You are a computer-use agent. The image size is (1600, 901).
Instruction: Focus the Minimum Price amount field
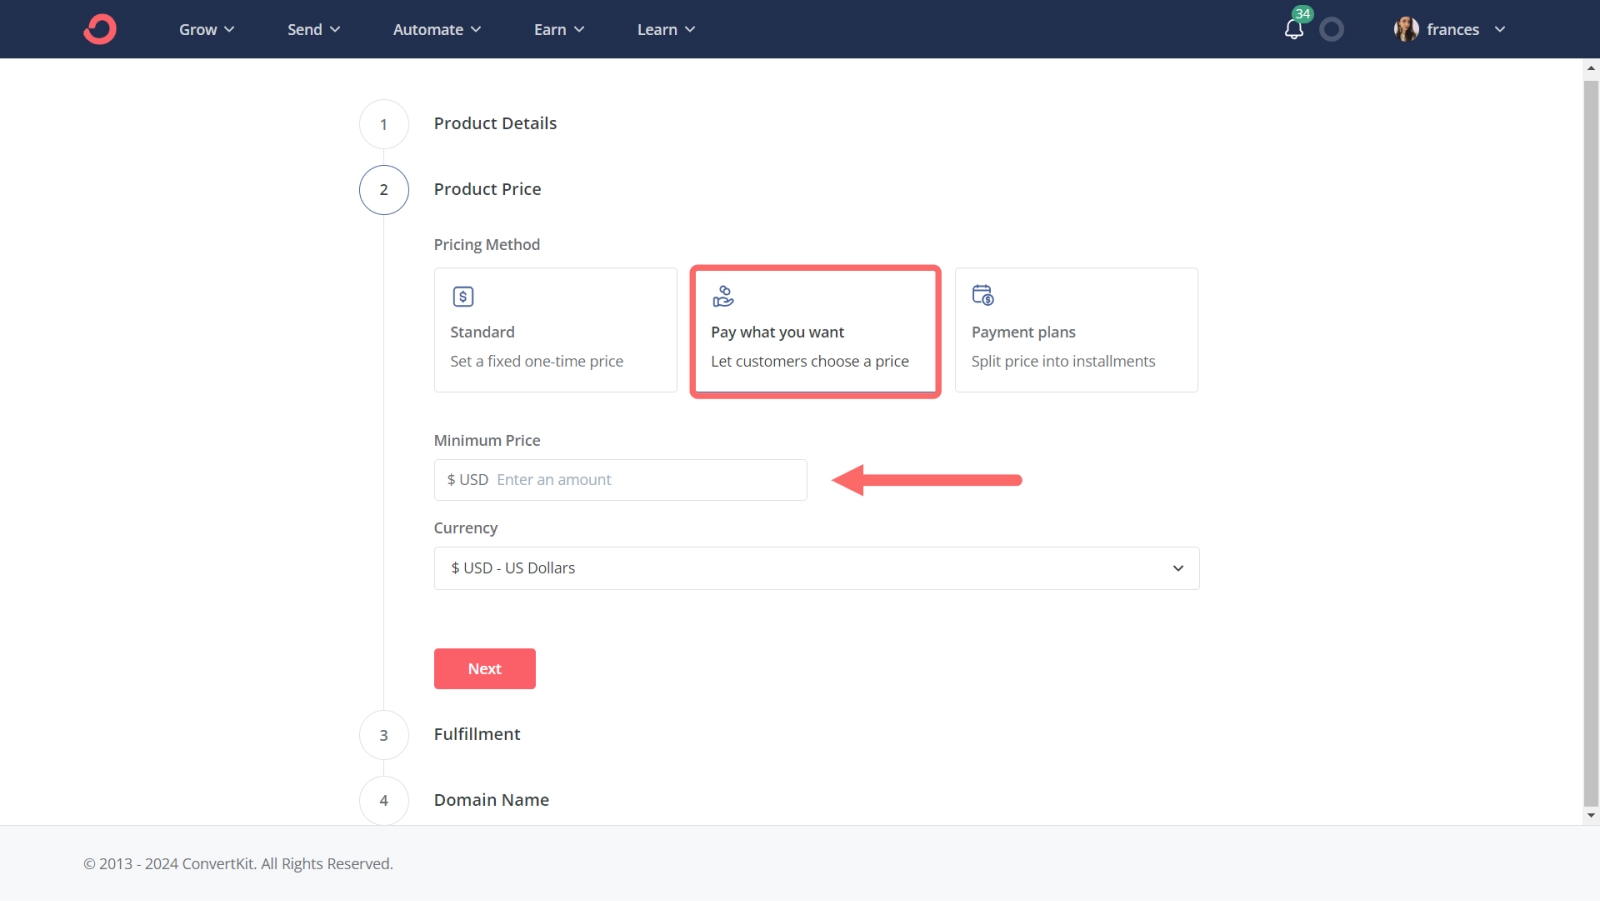[x=648, y=480]
